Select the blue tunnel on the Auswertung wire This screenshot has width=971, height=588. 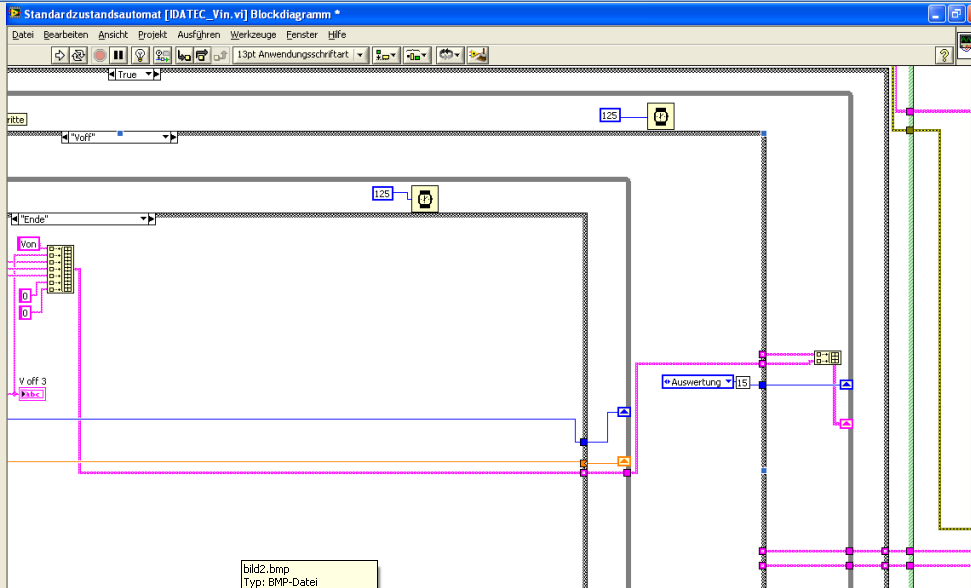(x=762, y=385)
